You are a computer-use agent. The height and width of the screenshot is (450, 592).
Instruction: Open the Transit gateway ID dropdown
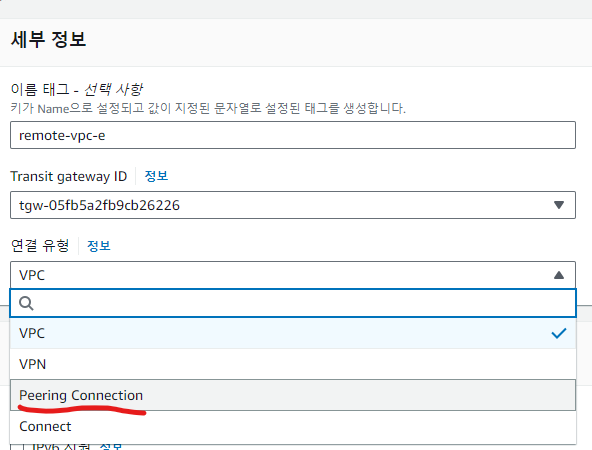[293, 205]
